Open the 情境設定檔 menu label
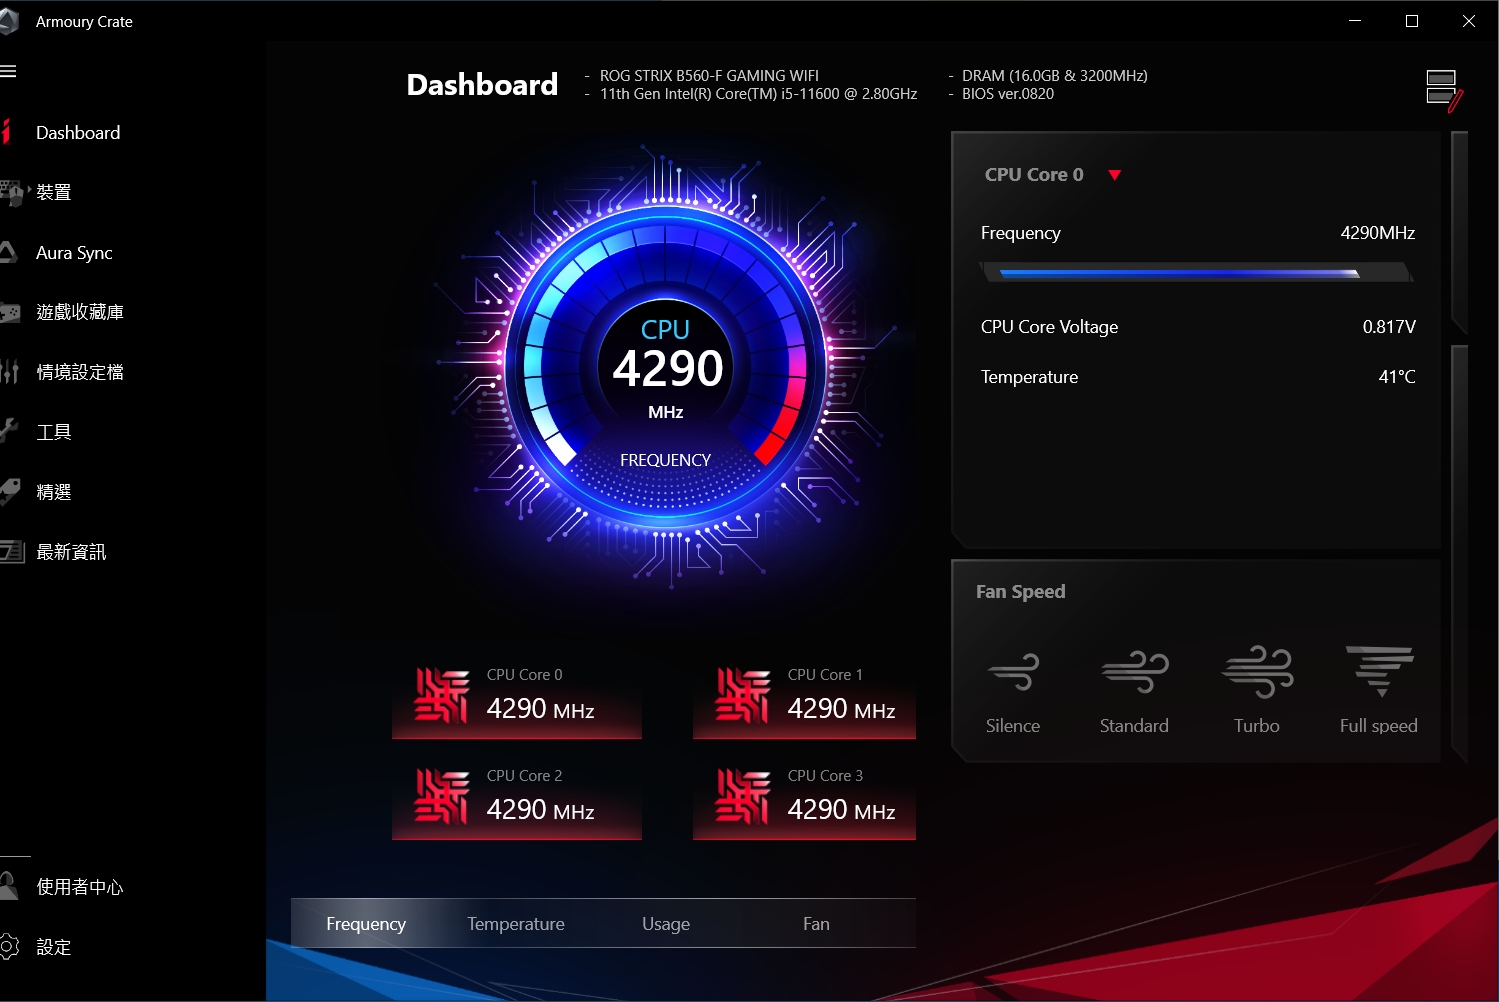The width and height of the screenshot is (1499, 1002). click(80, 372)
